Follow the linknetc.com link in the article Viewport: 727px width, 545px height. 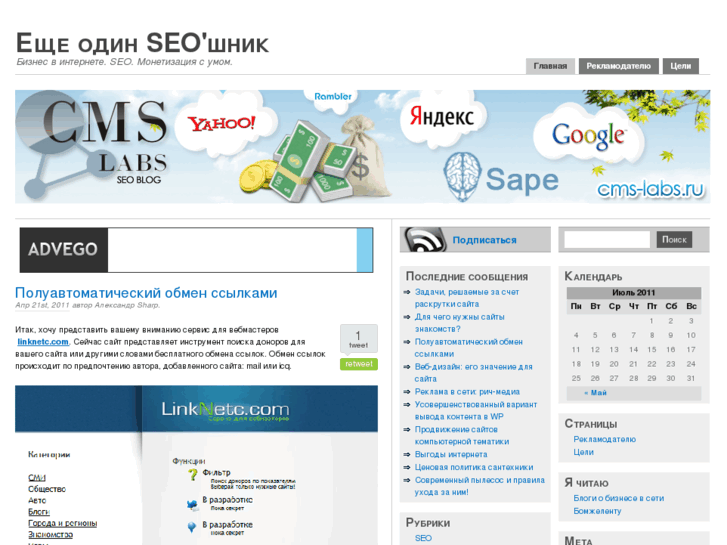point(43,342)
